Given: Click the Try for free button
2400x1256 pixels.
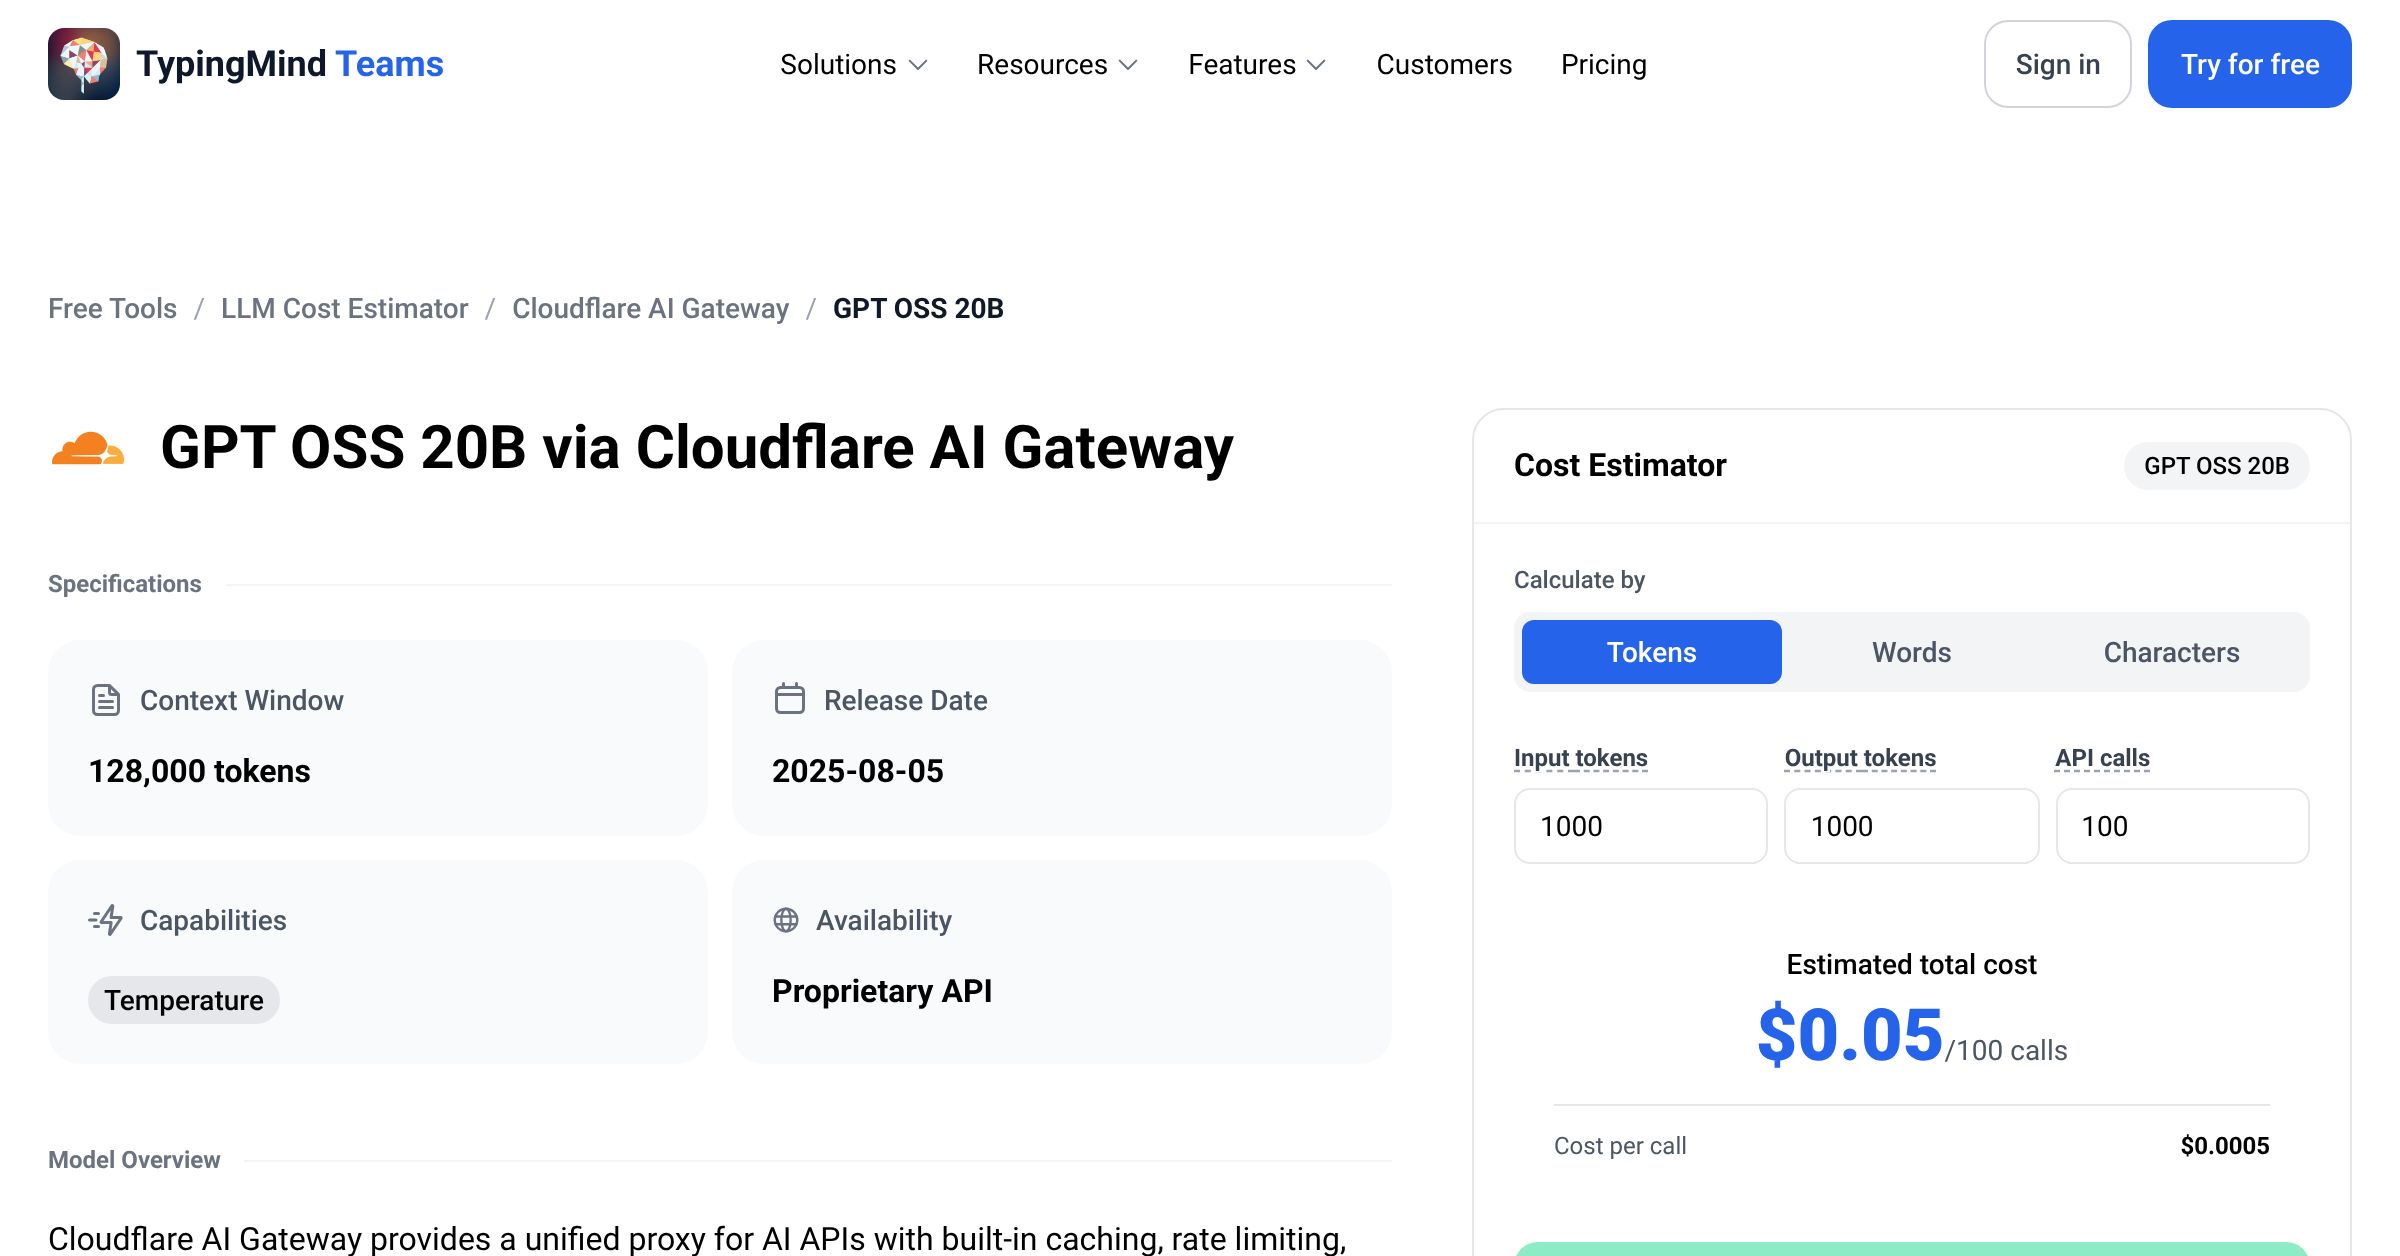Looking at the screenshot, I should tap(2250, 64).
